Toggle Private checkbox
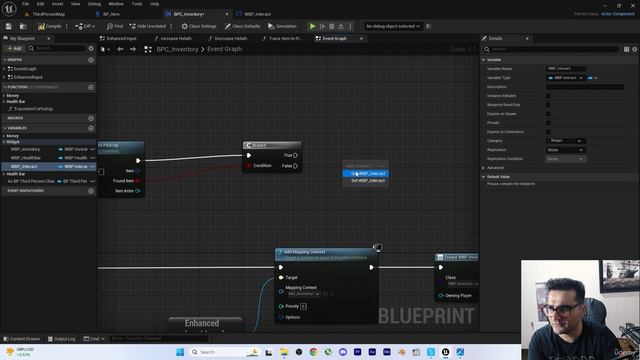This screenshot has width=640, height=360. click(548, 122)
